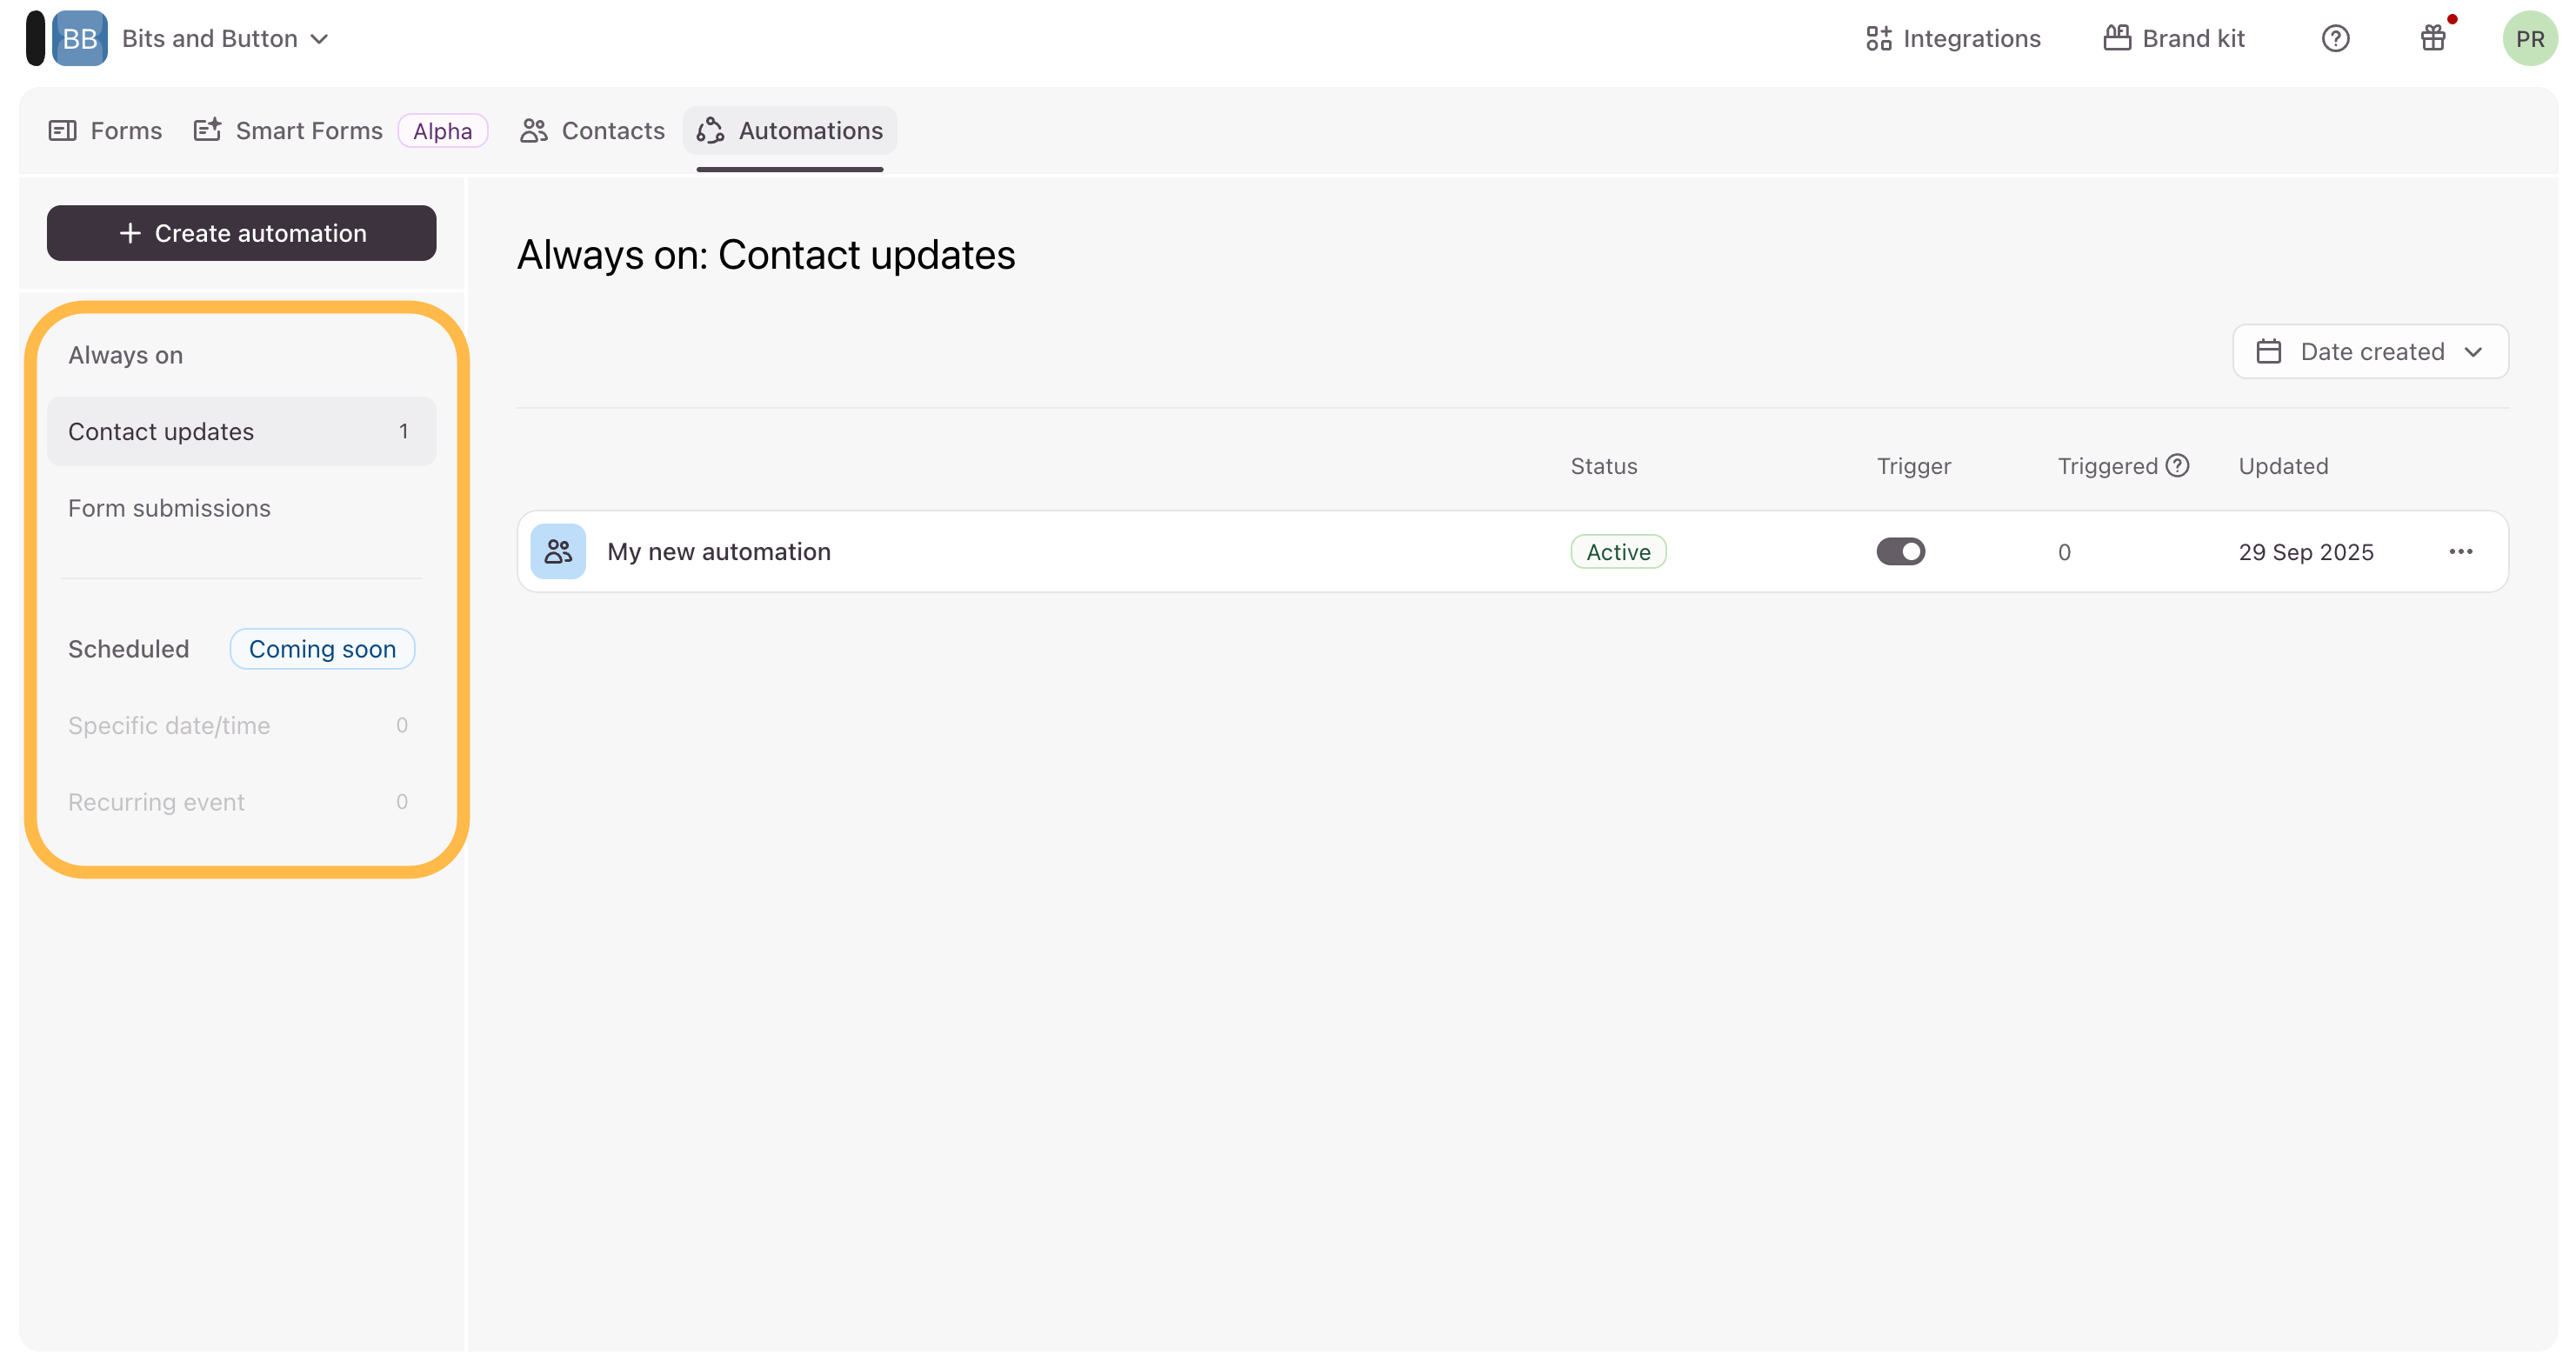Open the three-dot menu for My new automation

[2460, 552]
